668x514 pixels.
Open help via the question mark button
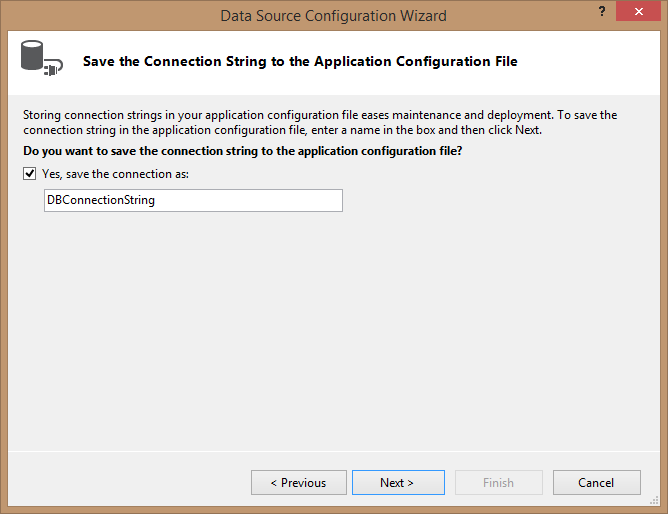602,11
